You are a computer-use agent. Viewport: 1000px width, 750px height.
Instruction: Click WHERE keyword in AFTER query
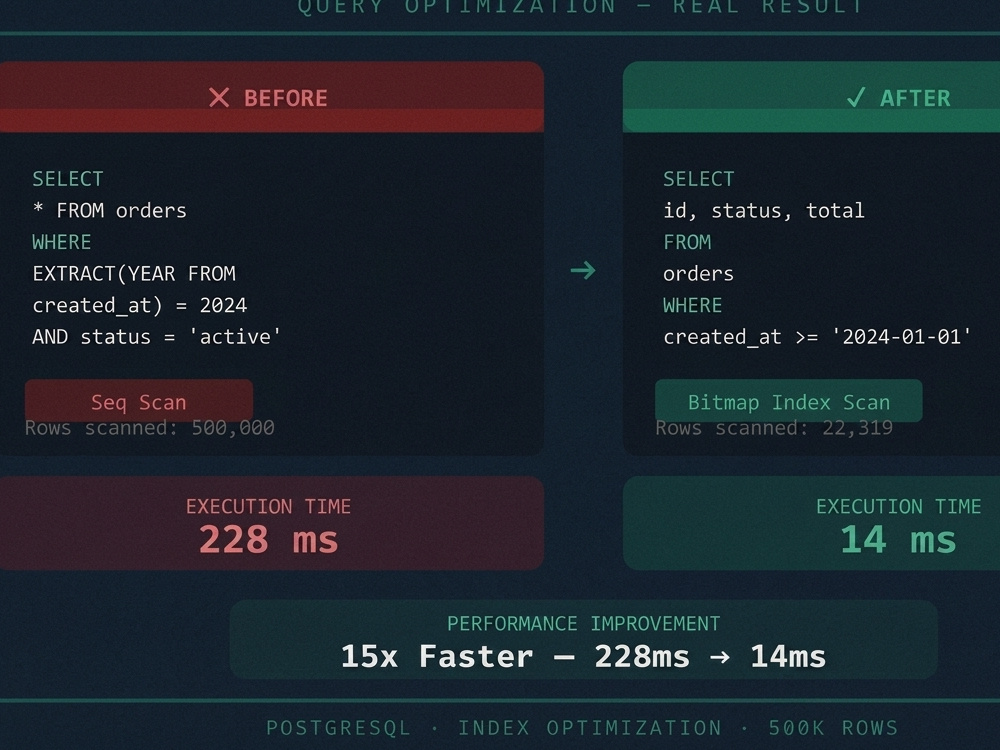[693, 305]
